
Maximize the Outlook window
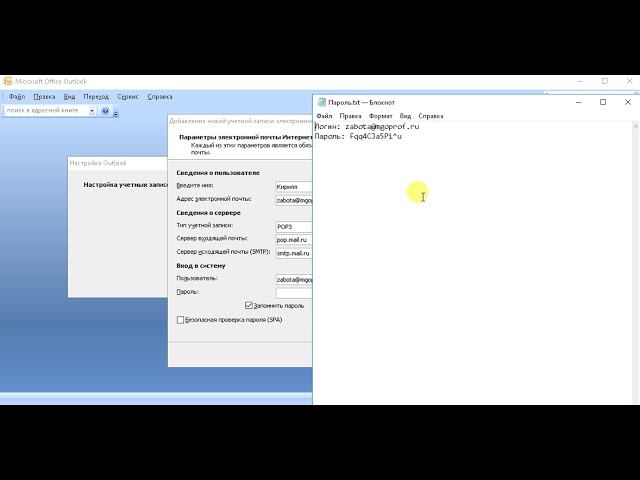click(x=604, y=81)
